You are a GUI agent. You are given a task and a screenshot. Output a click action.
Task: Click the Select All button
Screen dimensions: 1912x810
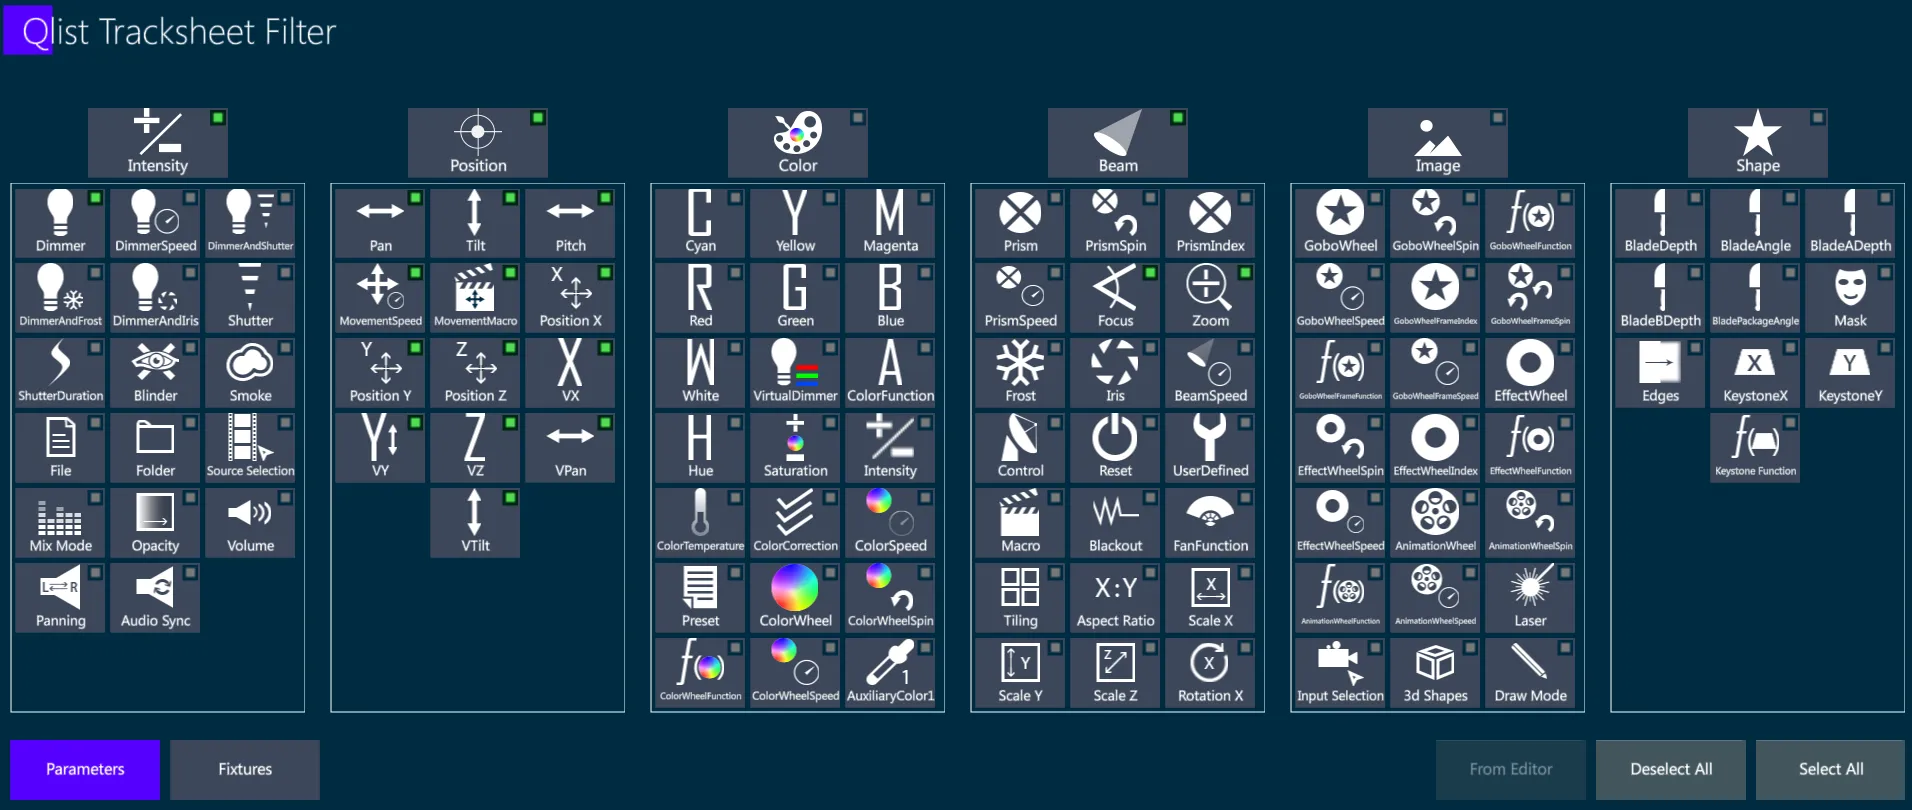[x=1831, y=769]
